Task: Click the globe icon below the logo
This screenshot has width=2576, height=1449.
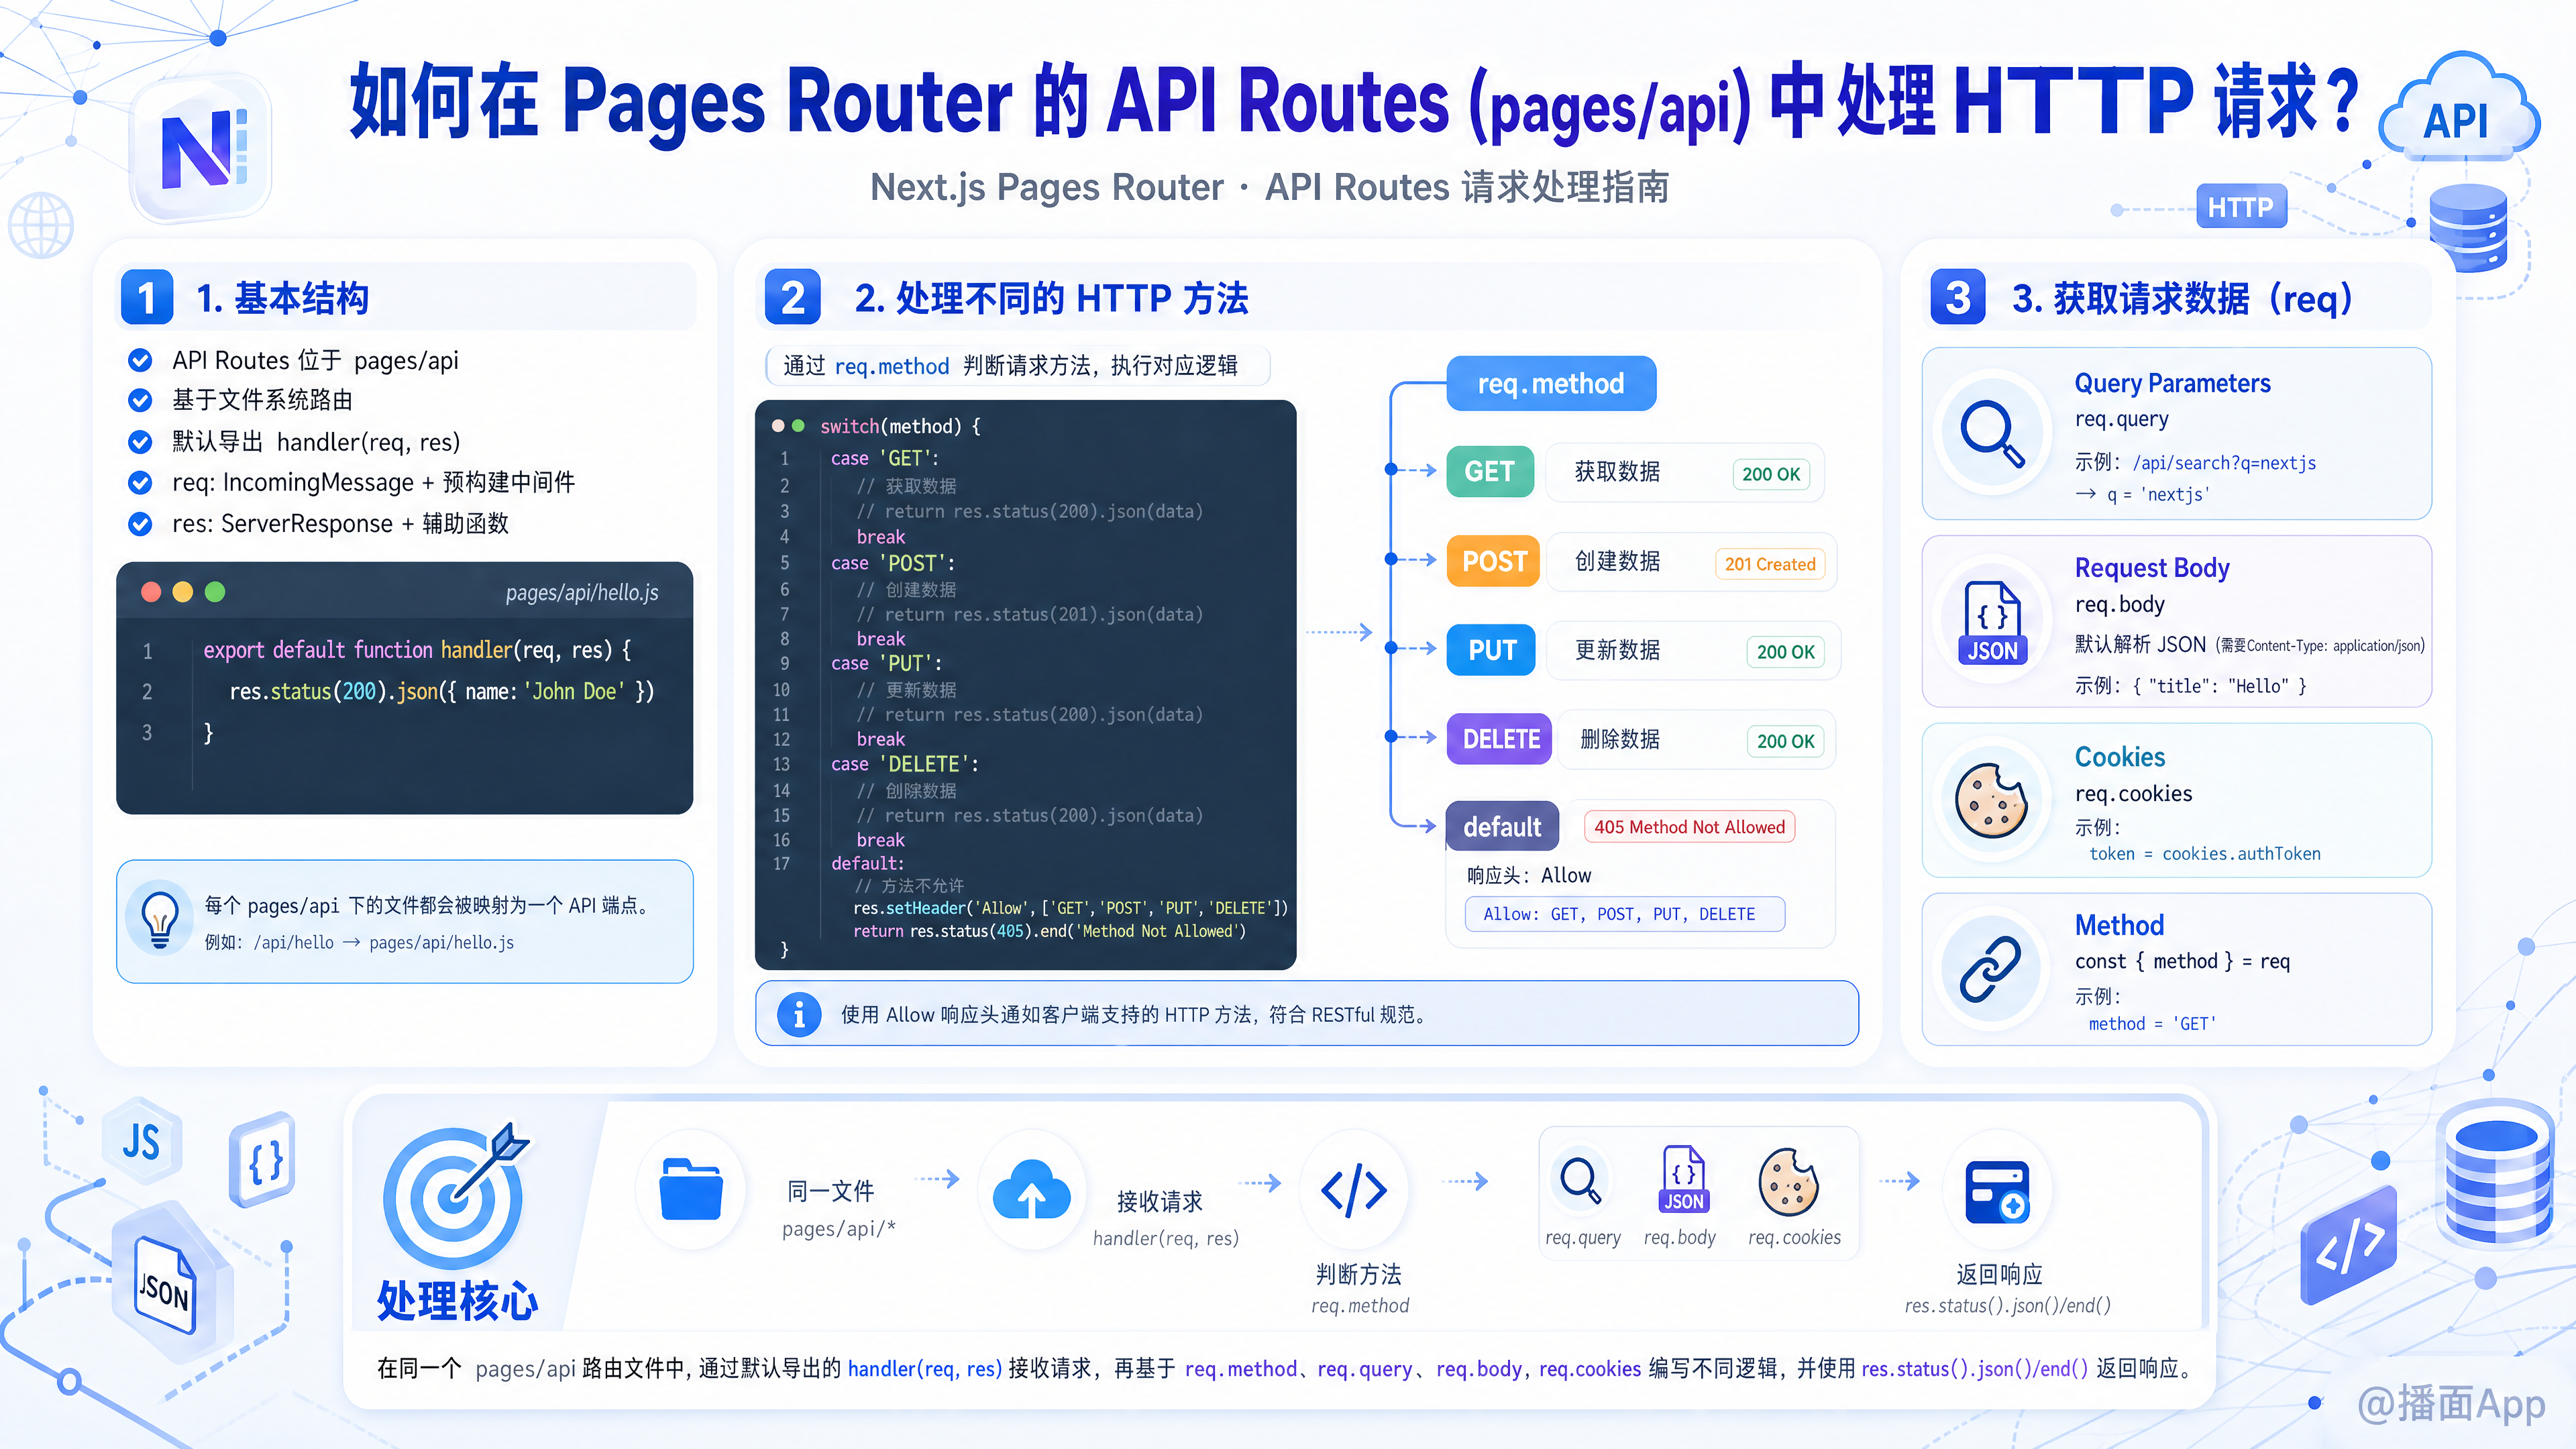Action: click(x=41, y=224)
